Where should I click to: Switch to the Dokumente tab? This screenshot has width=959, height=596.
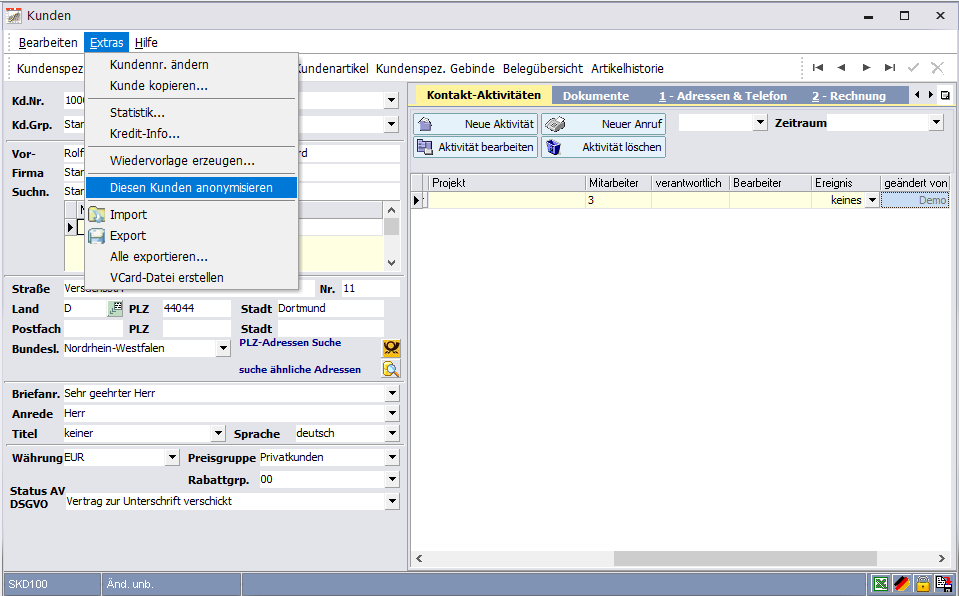(x=596, y=95)
